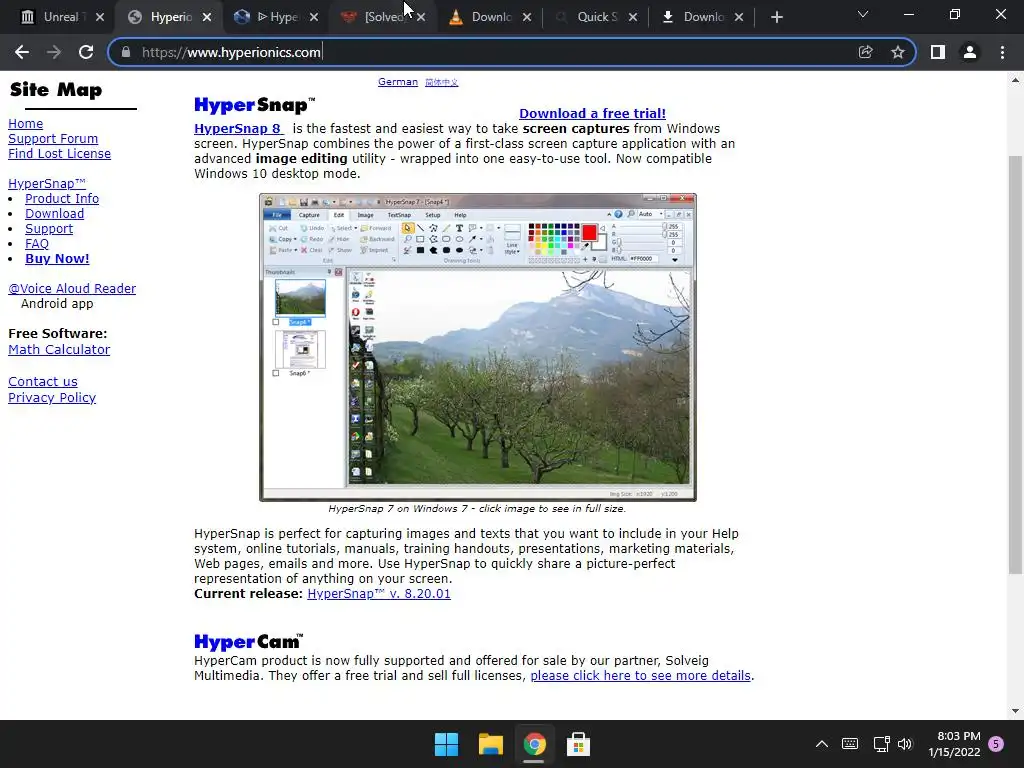This screenshot has width=1024, height=768.
Task: Click the share page icon in address bar
Action: [x=865, y=52]
